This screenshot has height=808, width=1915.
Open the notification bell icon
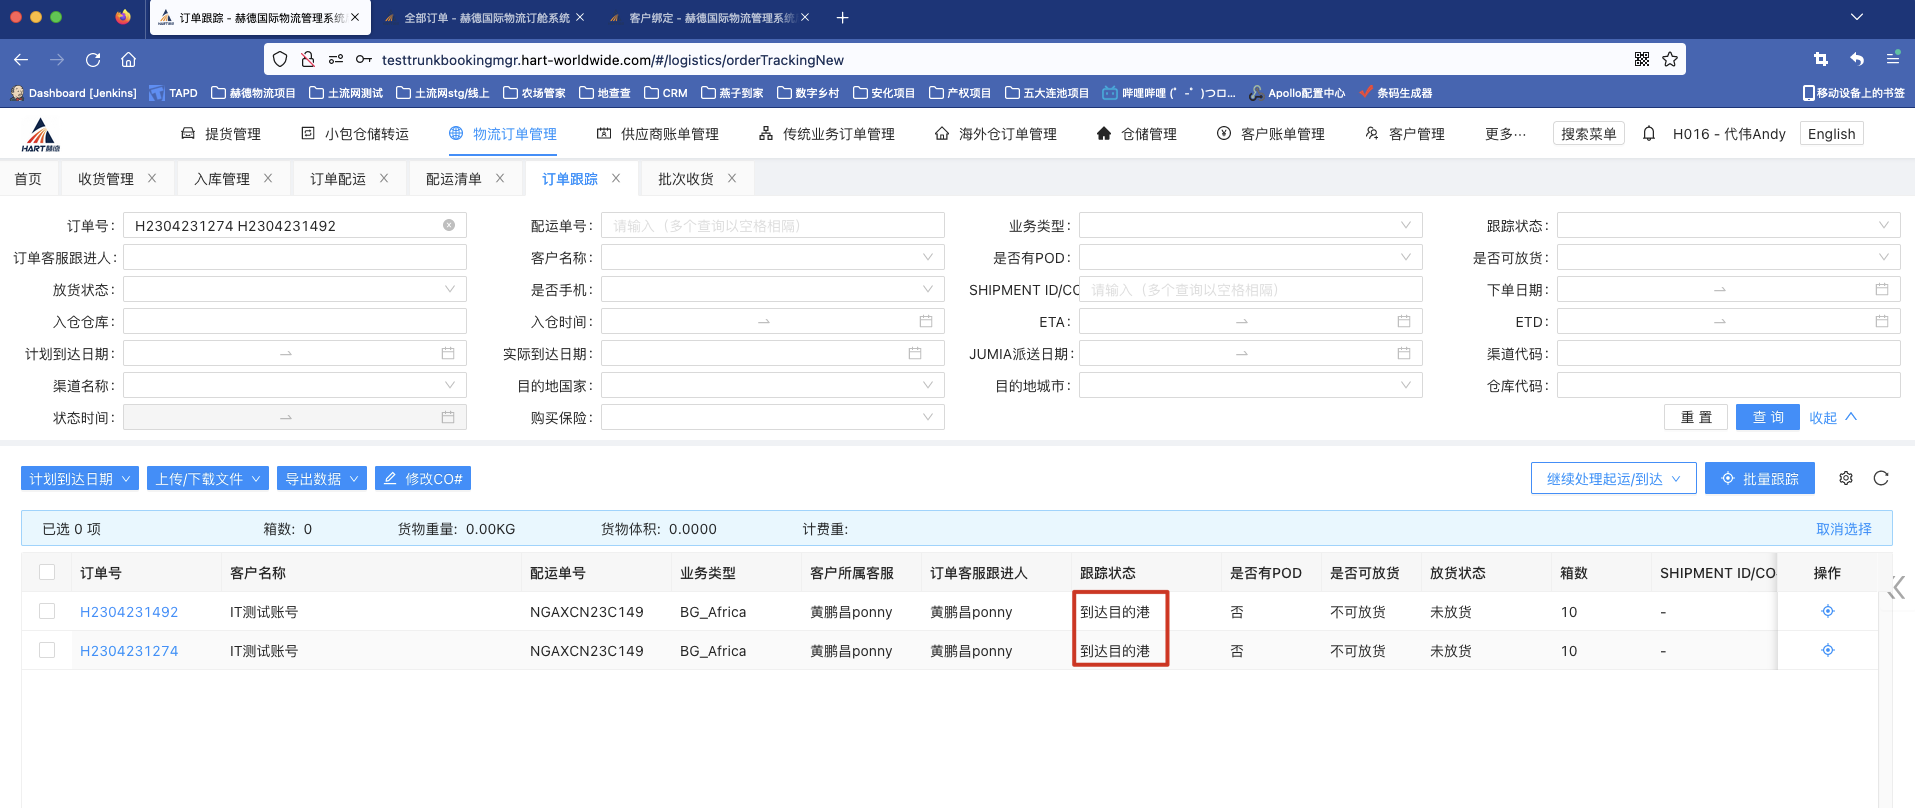tap(1649, 134)
